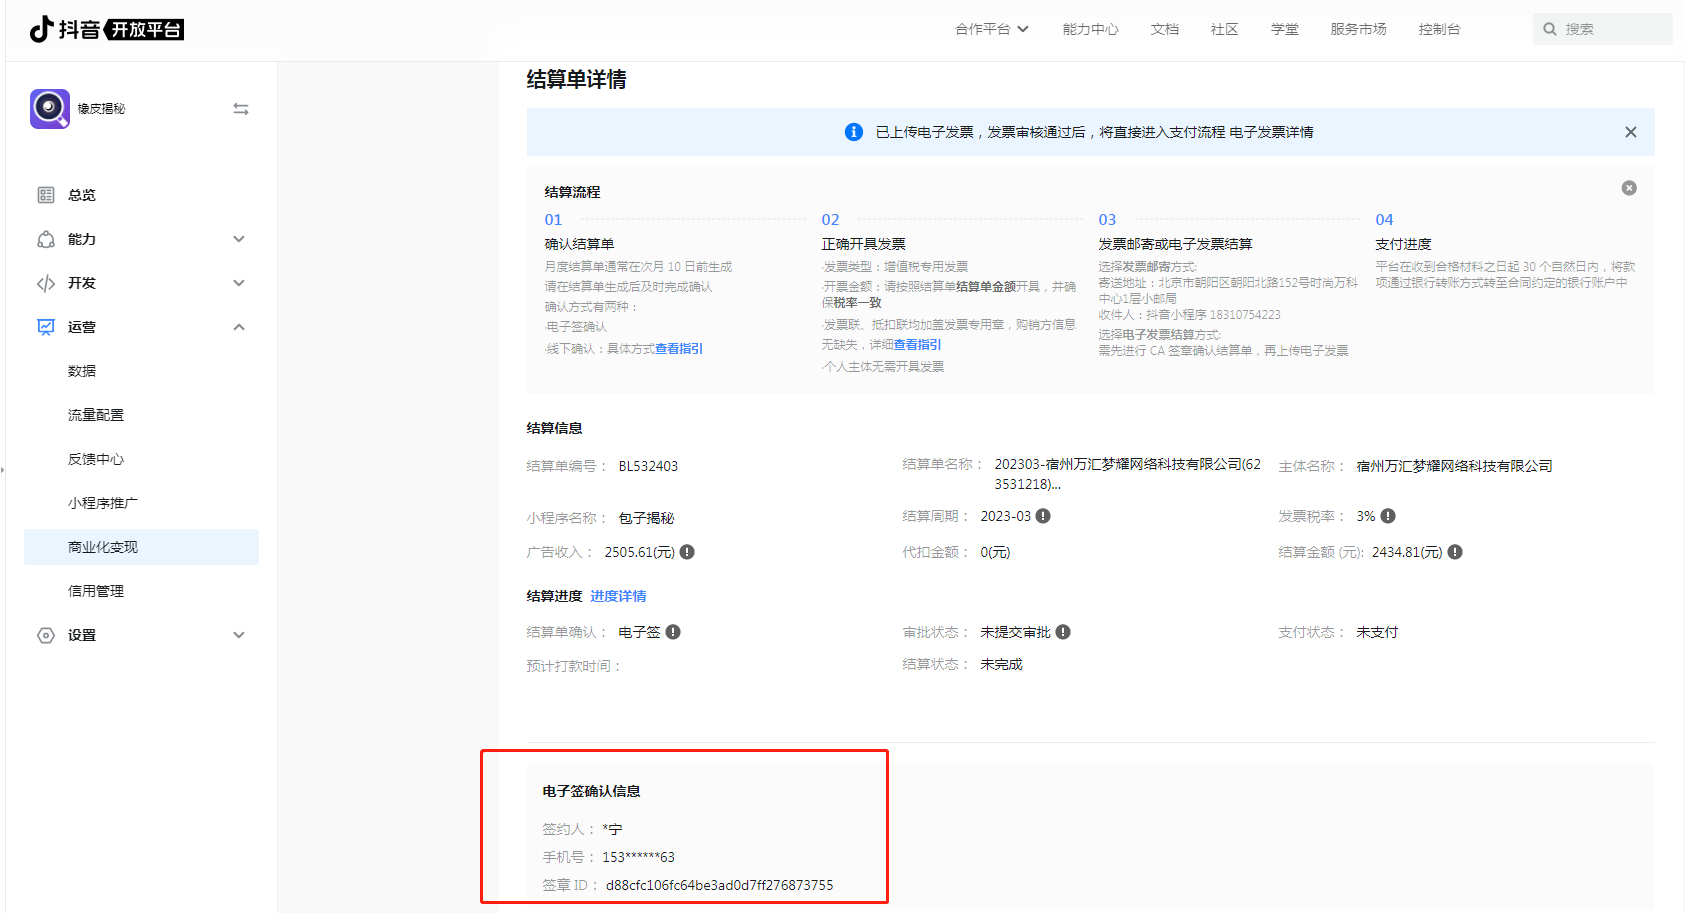1685x913 pixels.
Task: Click the 发票邮寄或电子发票结算 step title
Action: click(1175, 244)
